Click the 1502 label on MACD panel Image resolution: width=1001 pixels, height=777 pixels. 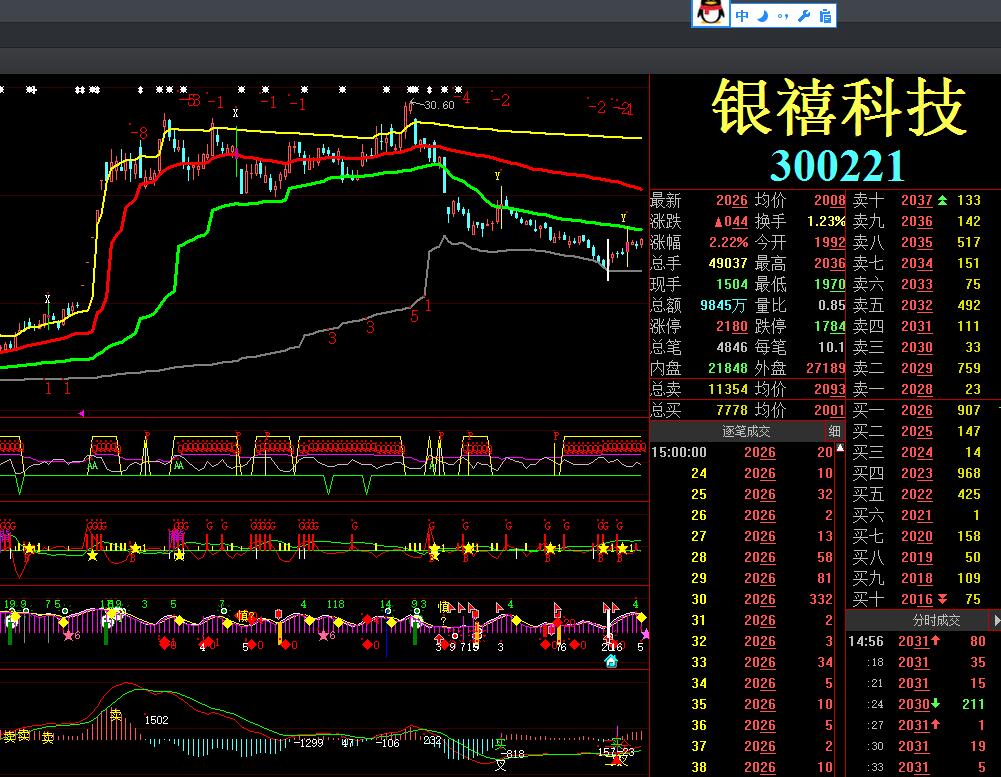[156, 720]
